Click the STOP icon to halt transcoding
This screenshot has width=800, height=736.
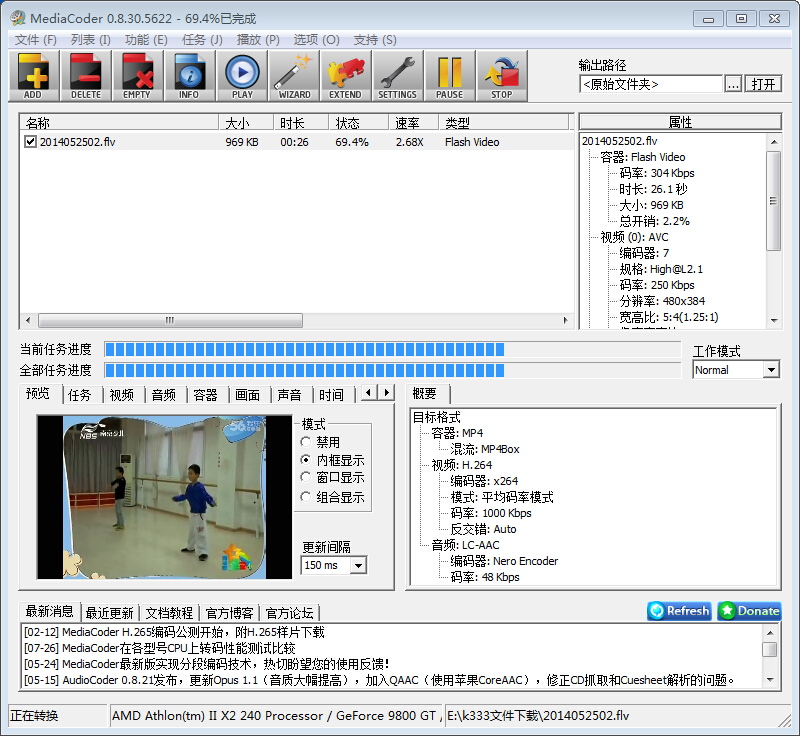click(x=501, y=76)
